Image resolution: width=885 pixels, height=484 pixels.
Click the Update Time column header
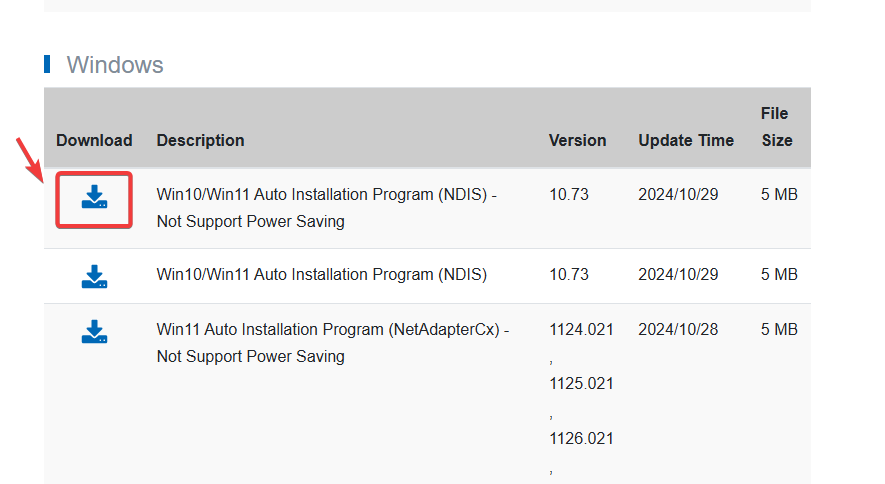pyautogui.click(x=686, y=140)
